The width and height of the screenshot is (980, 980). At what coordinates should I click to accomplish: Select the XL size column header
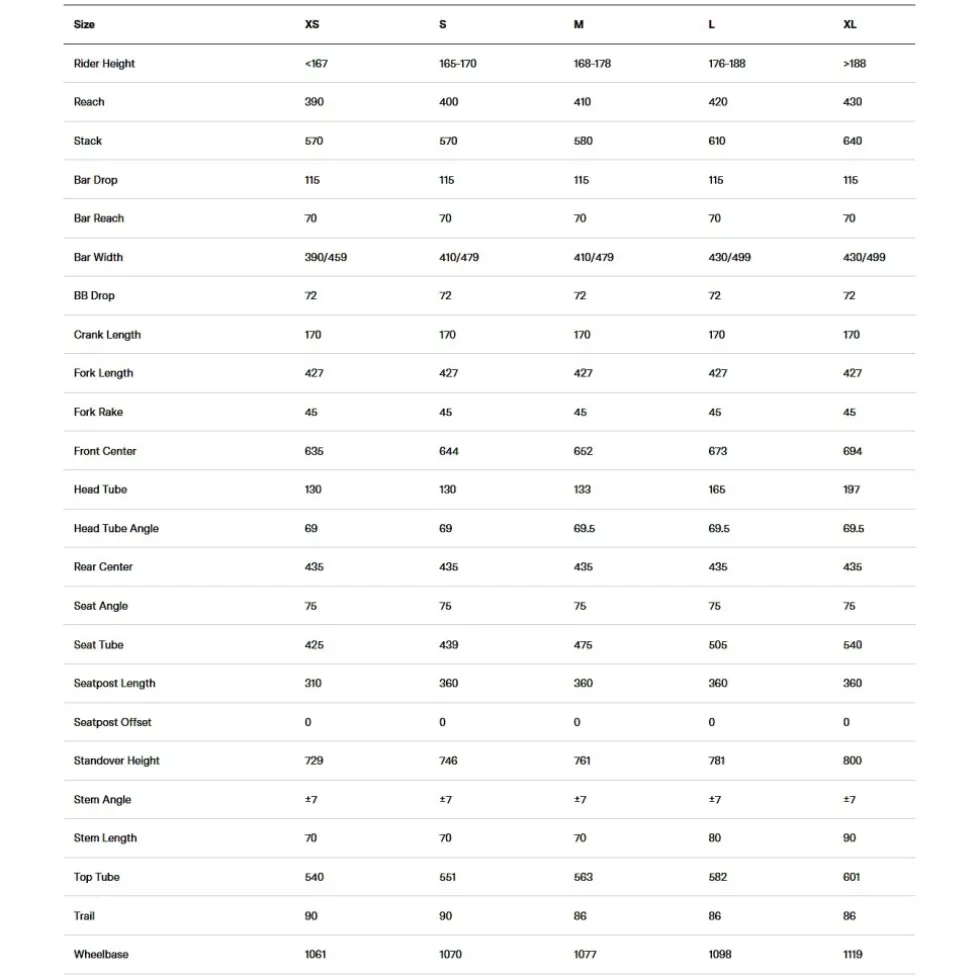click(x=849, y=24)
